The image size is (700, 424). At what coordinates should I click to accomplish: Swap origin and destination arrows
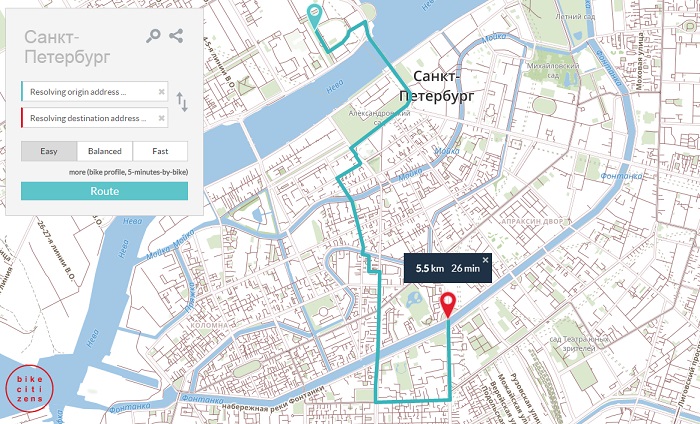tap(182, 101)
